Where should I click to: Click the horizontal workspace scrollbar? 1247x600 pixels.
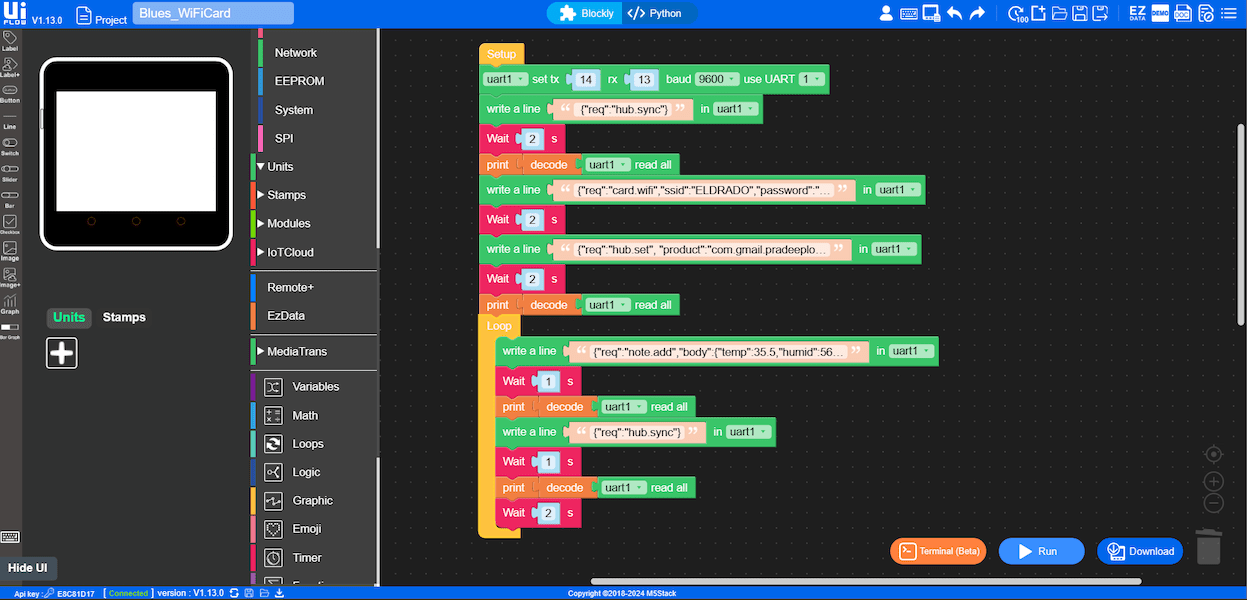[866, 581]
